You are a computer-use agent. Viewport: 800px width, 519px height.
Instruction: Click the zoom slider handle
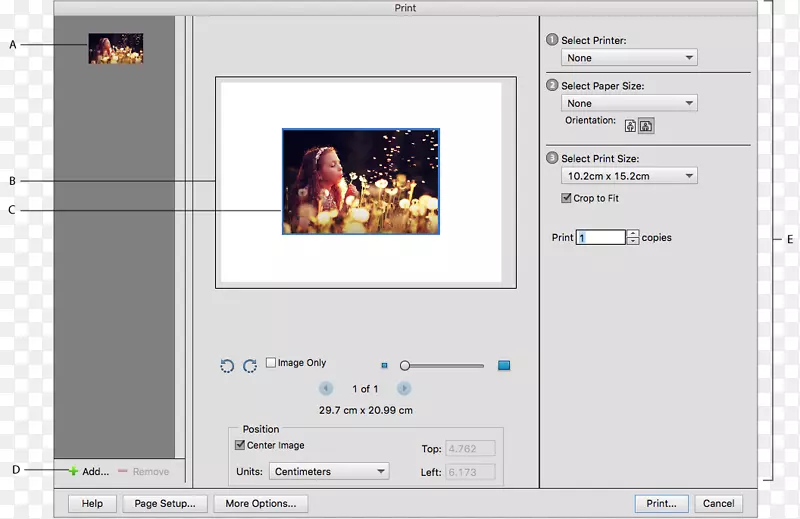coord(405,365)
